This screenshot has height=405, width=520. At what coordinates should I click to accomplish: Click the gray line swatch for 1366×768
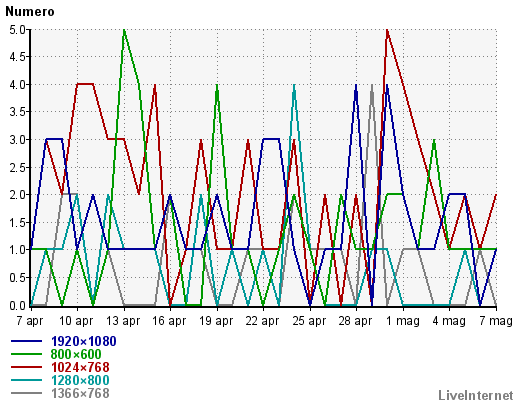pyautogui.click(x=26, y=393)
